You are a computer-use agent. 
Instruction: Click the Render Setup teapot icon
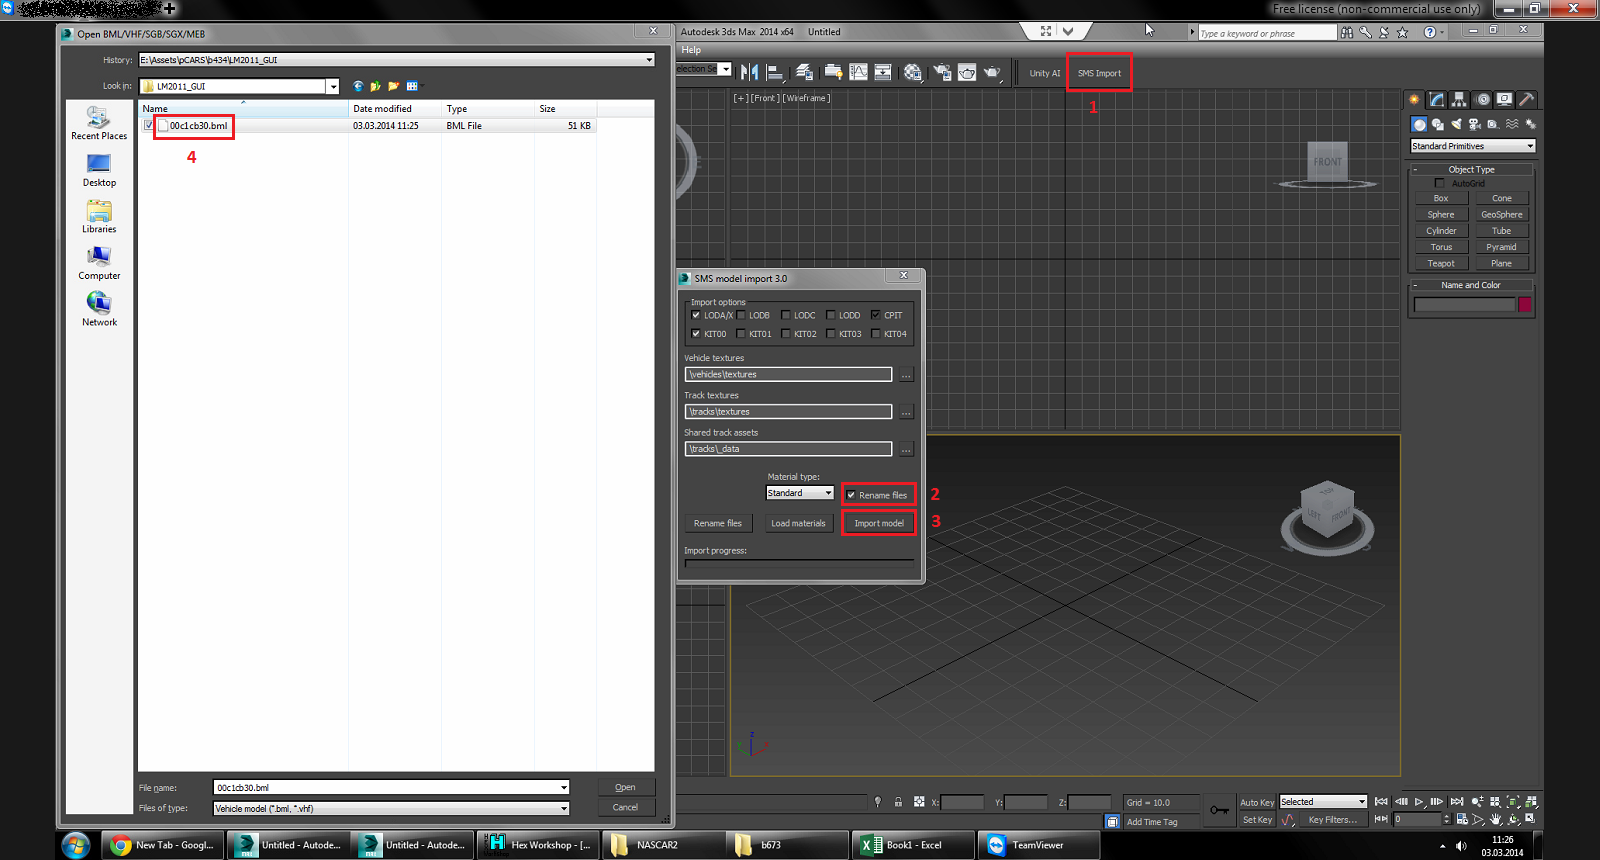click(941, 72)
